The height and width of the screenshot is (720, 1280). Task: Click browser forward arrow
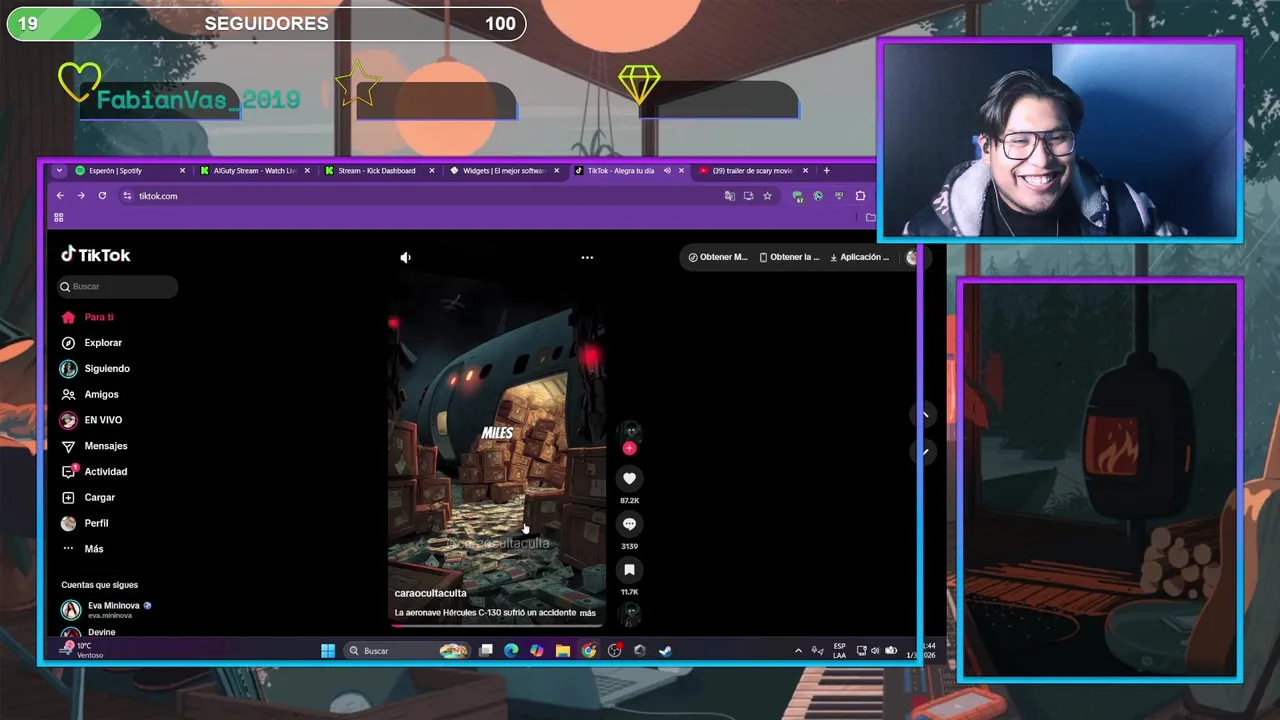[81, 196]
